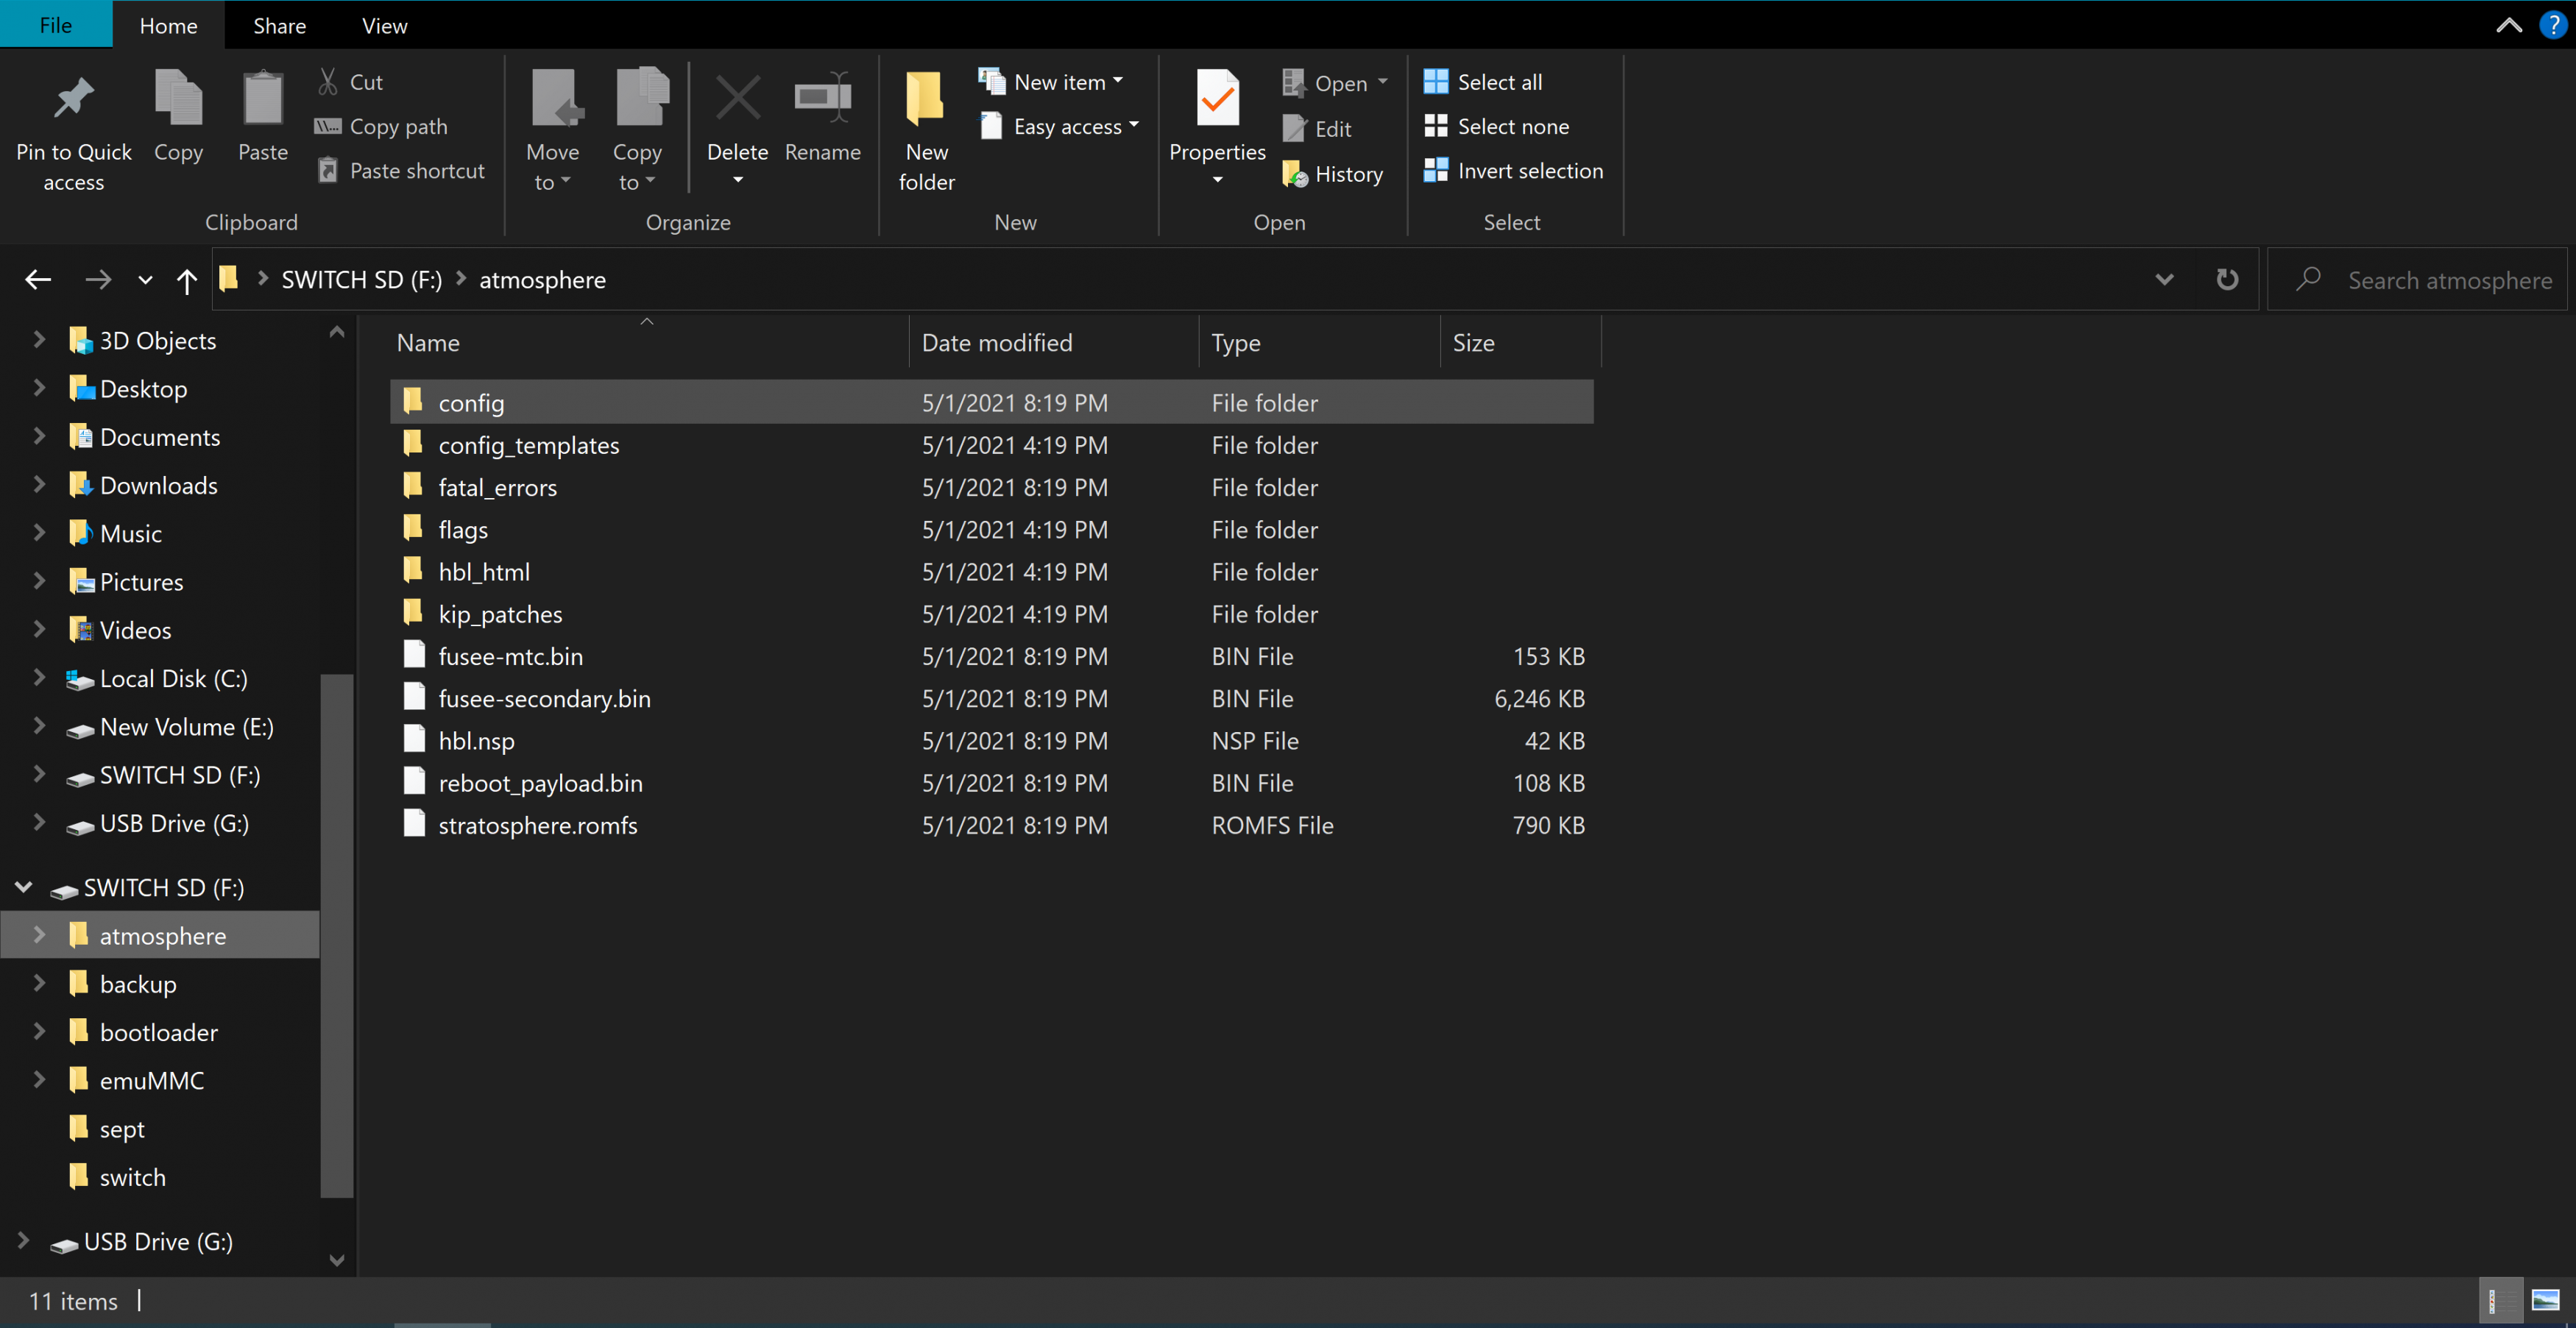2576x1328 pixels.
Task: Expand the atmosphere folder in tree
Action: pyautogui.click(x=40, y=935)
